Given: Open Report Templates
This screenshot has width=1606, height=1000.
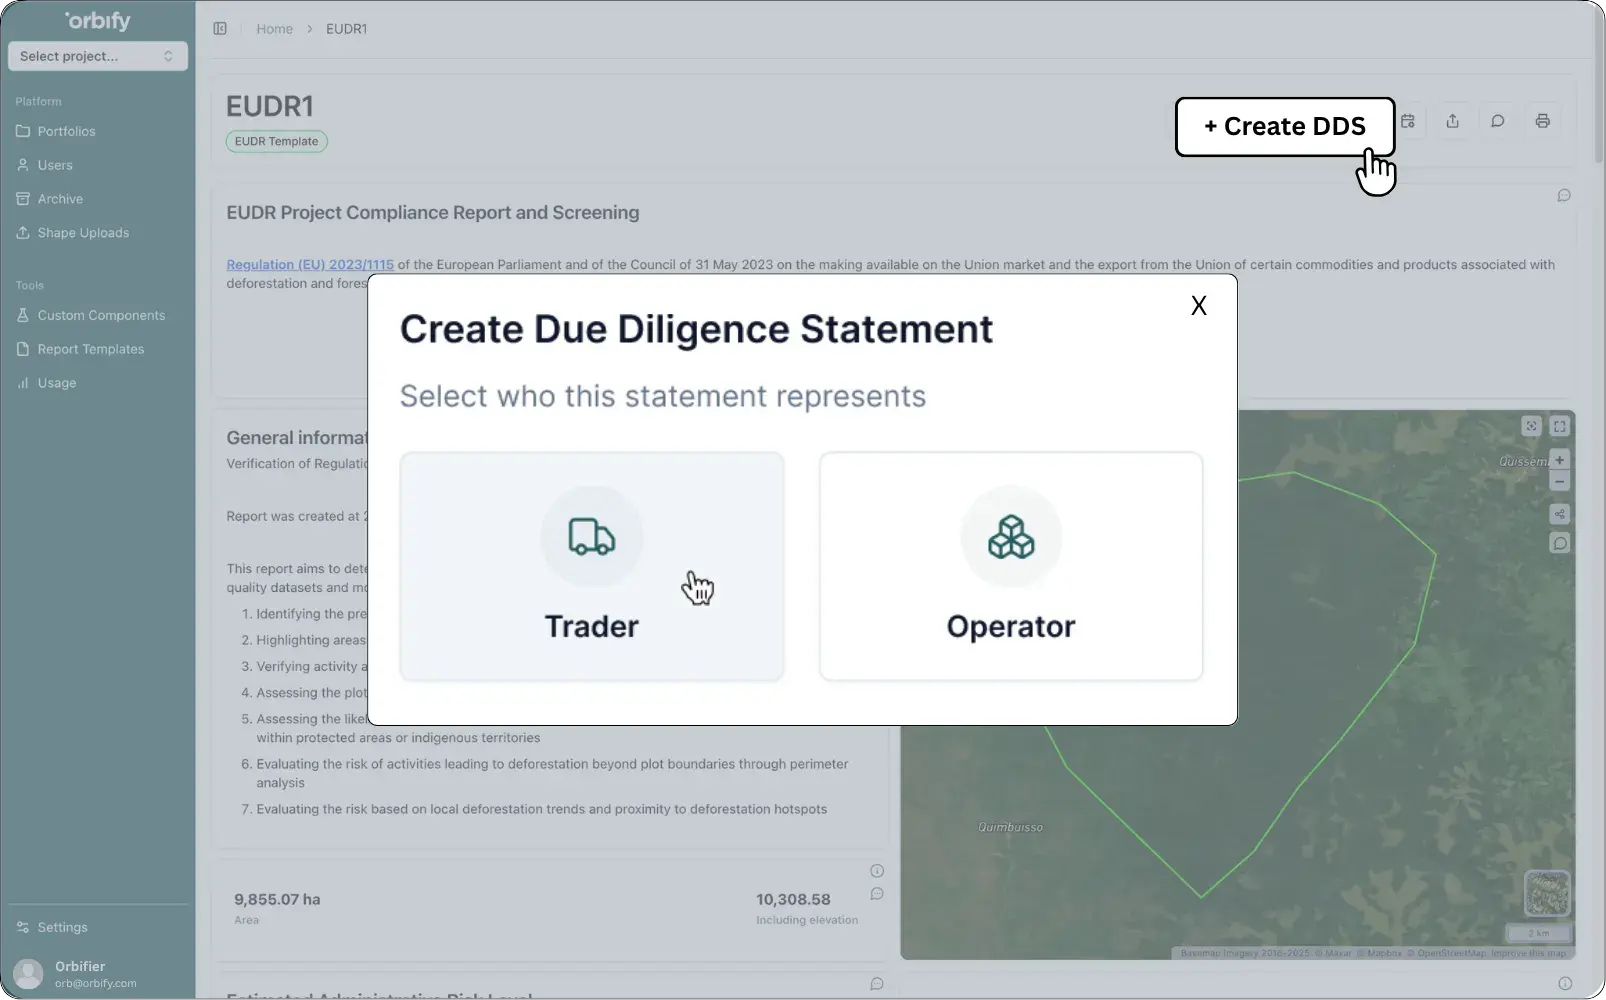Looking at the screenshot, I should (91, 348).
